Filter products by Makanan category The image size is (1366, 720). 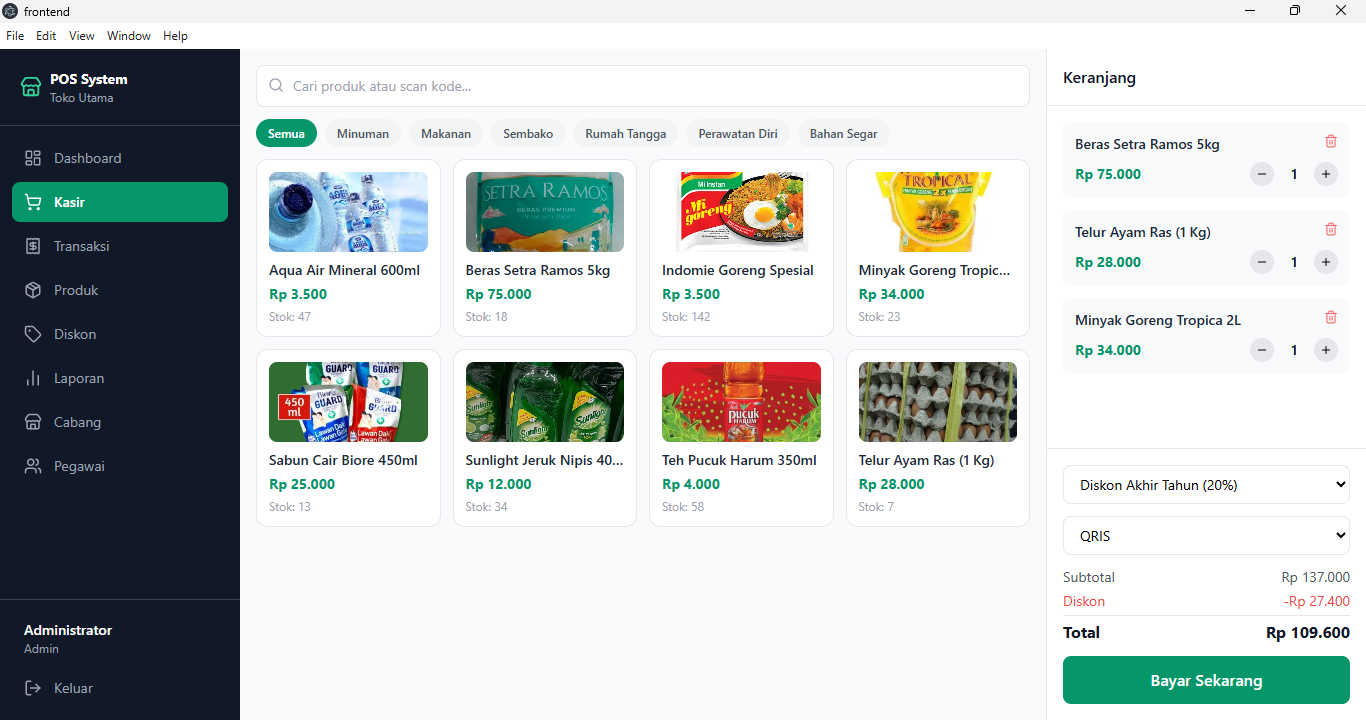coord(446,134)
